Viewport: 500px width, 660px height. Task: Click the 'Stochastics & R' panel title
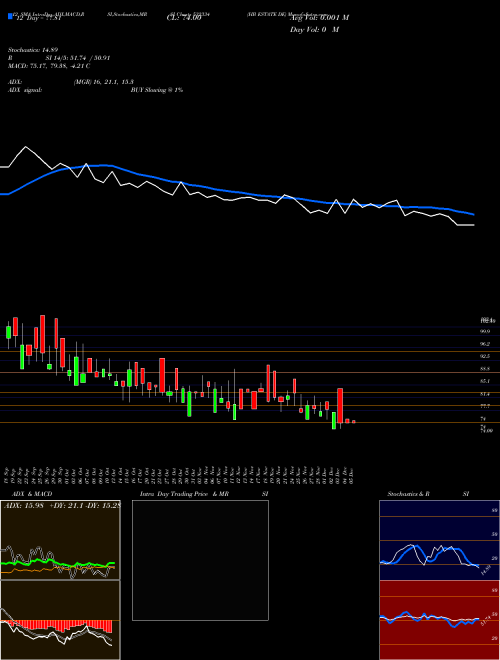[409, 494]
